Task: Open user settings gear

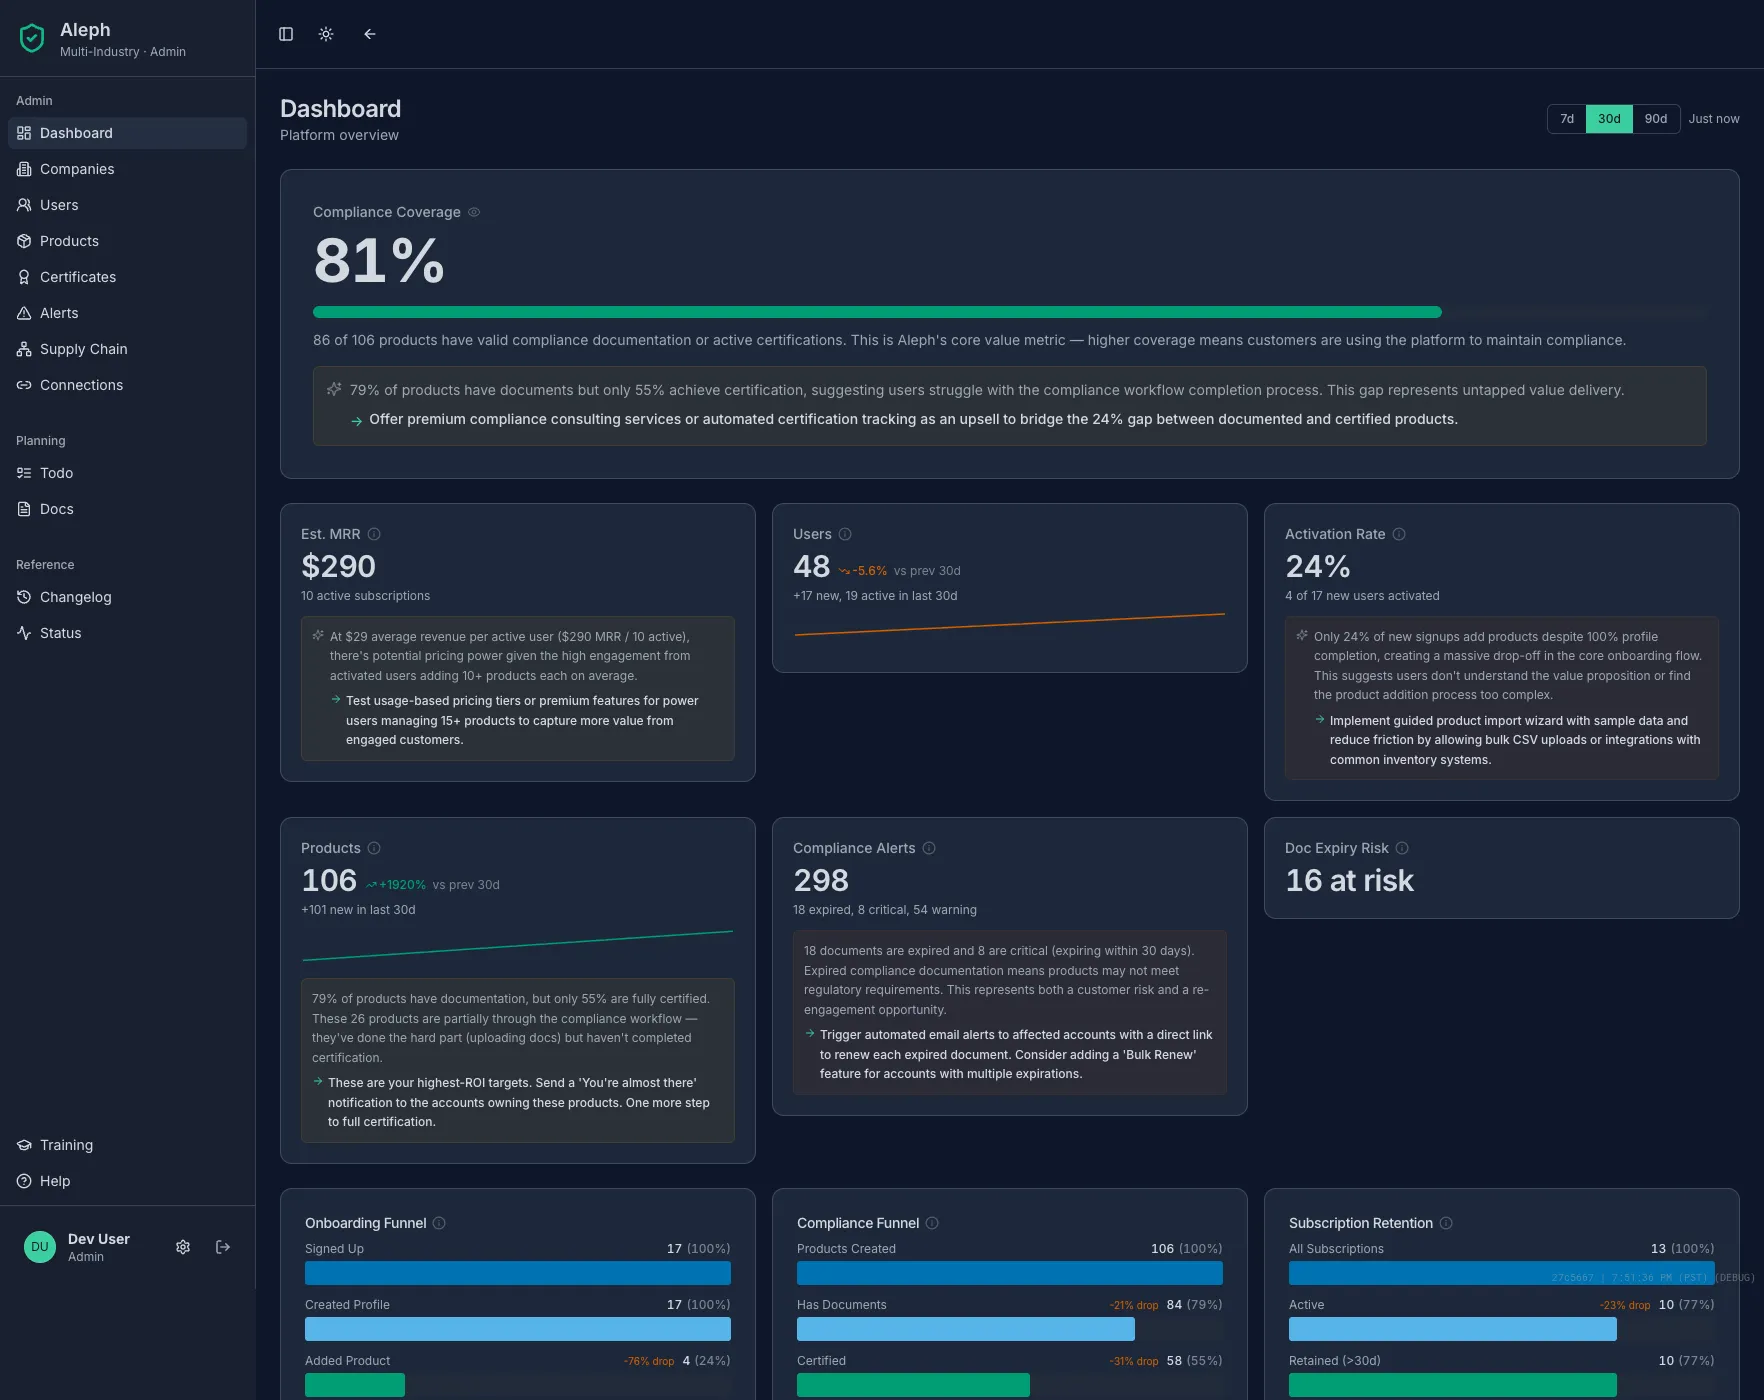Action: pos(183,1247)
